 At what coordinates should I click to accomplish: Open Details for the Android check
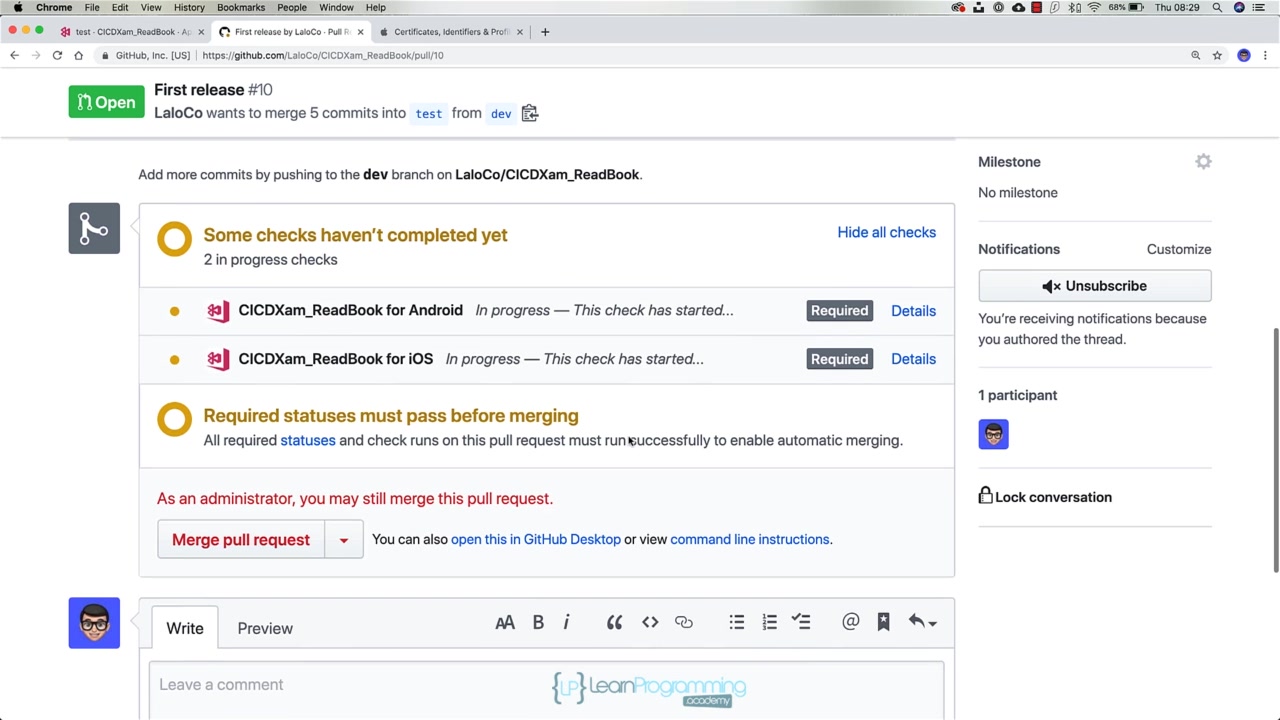pyautogui.click(x=913, y=311)
